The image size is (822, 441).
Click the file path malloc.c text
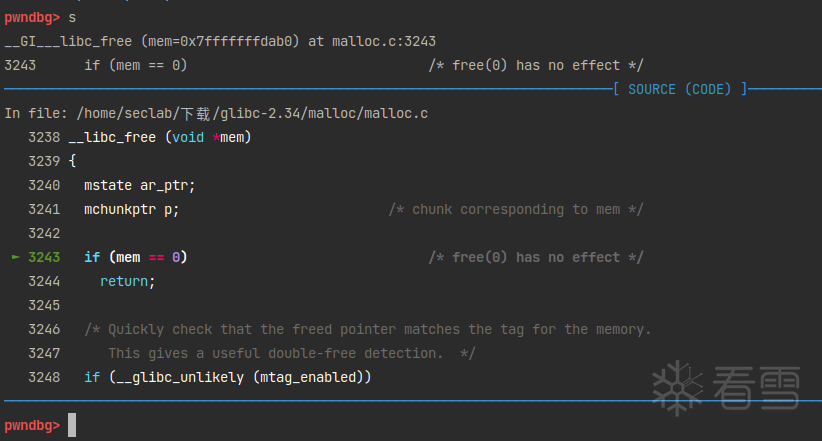tap(396, 113)
